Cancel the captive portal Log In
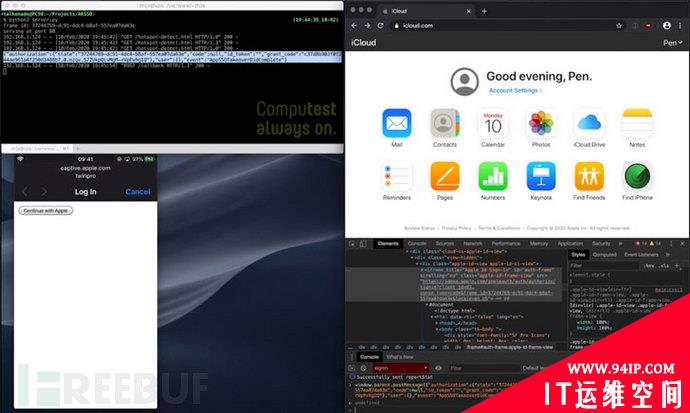This screenshot has width=690, height=413. tap(137, 192)
